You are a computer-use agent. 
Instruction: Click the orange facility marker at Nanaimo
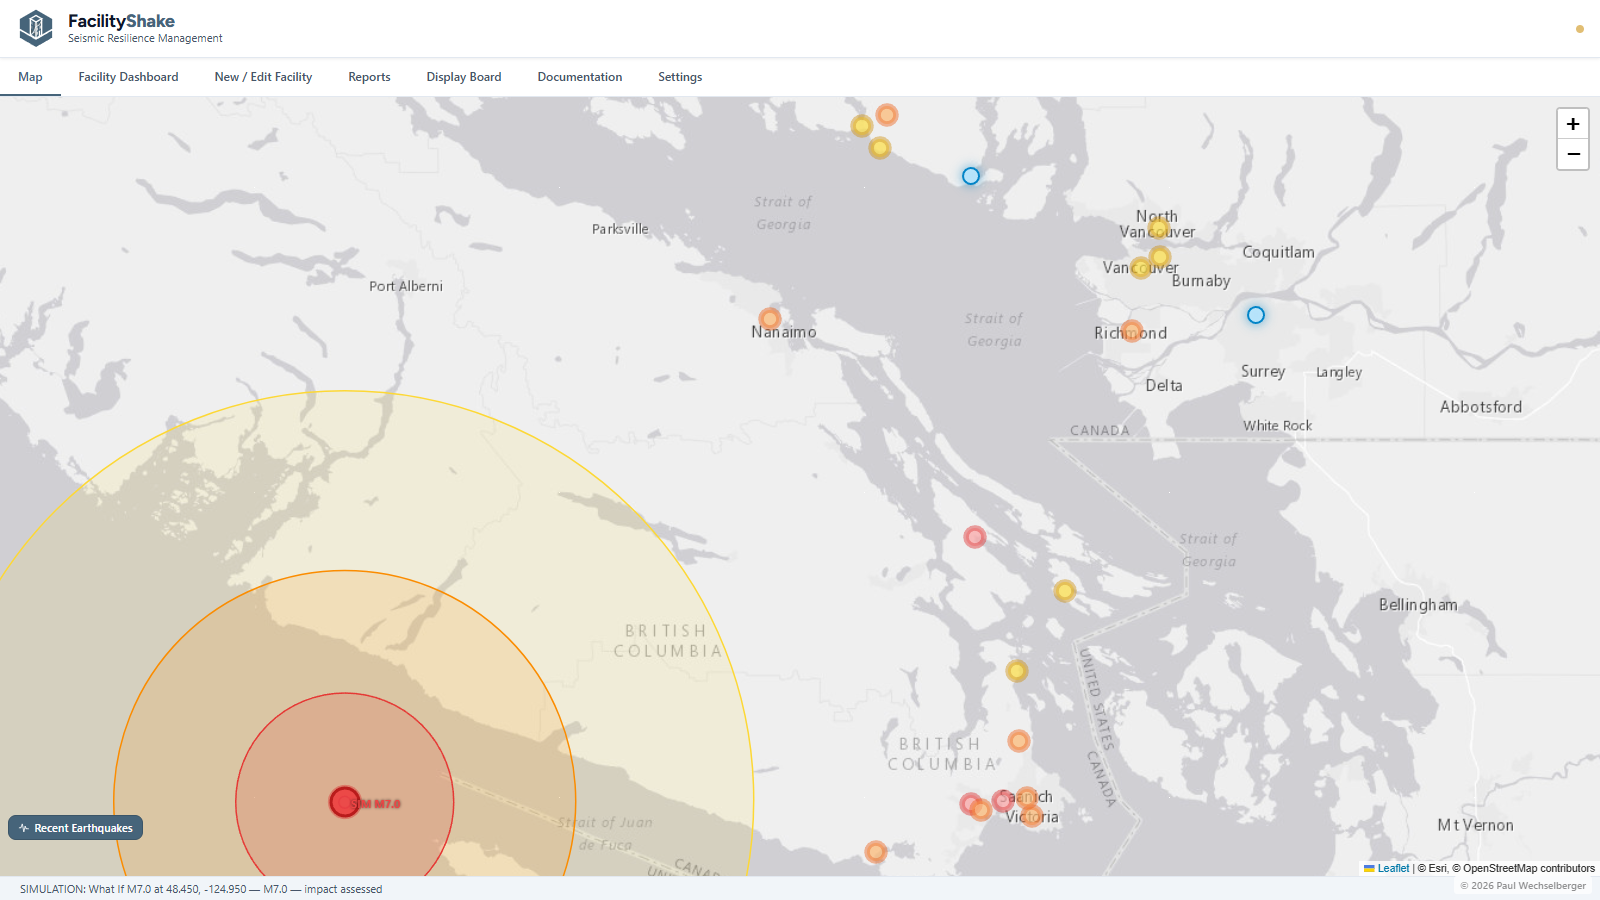tap(770, 319)
